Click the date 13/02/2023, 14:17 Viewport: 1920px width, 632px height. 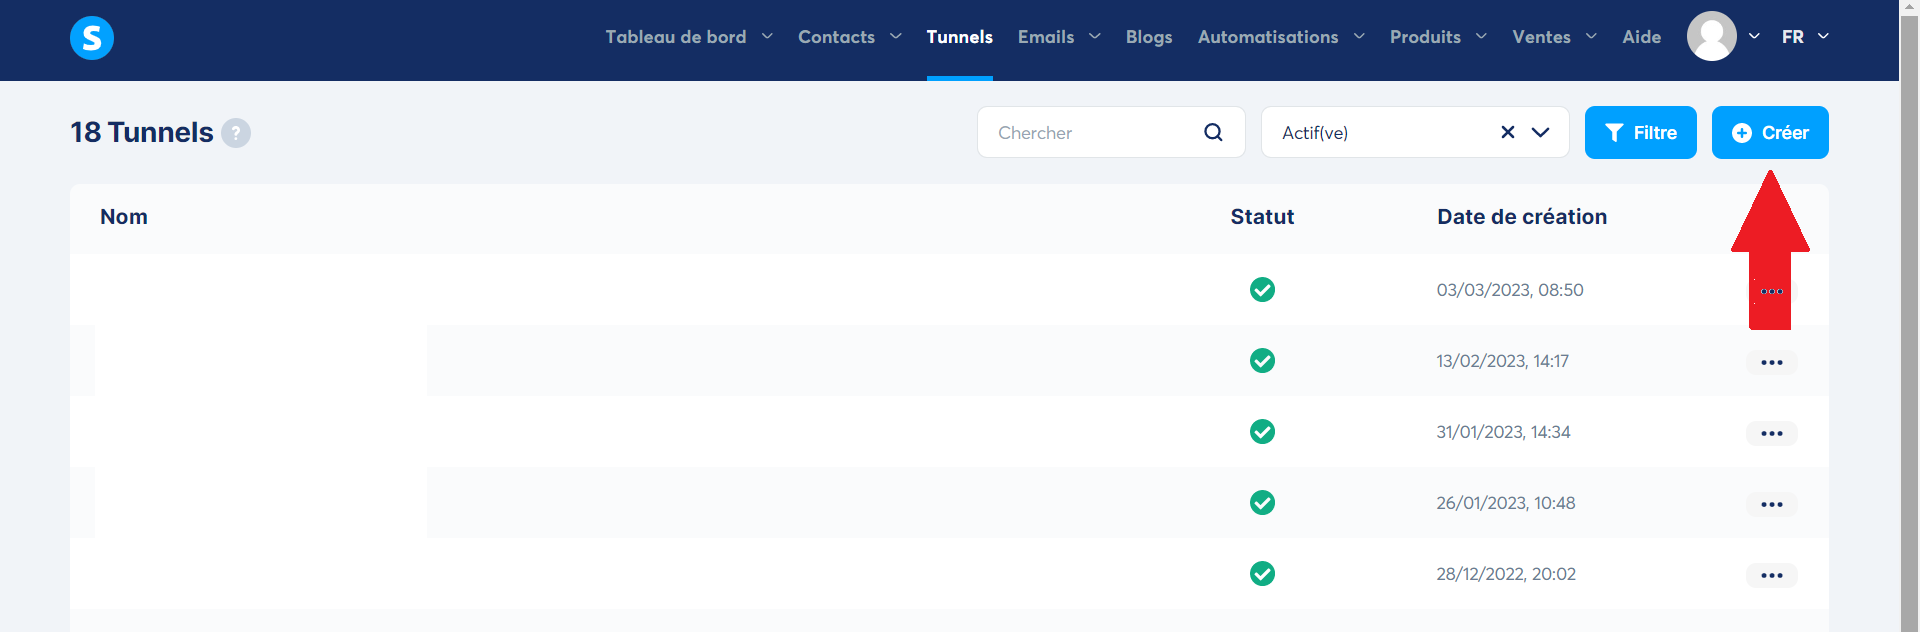point(1503,361)
